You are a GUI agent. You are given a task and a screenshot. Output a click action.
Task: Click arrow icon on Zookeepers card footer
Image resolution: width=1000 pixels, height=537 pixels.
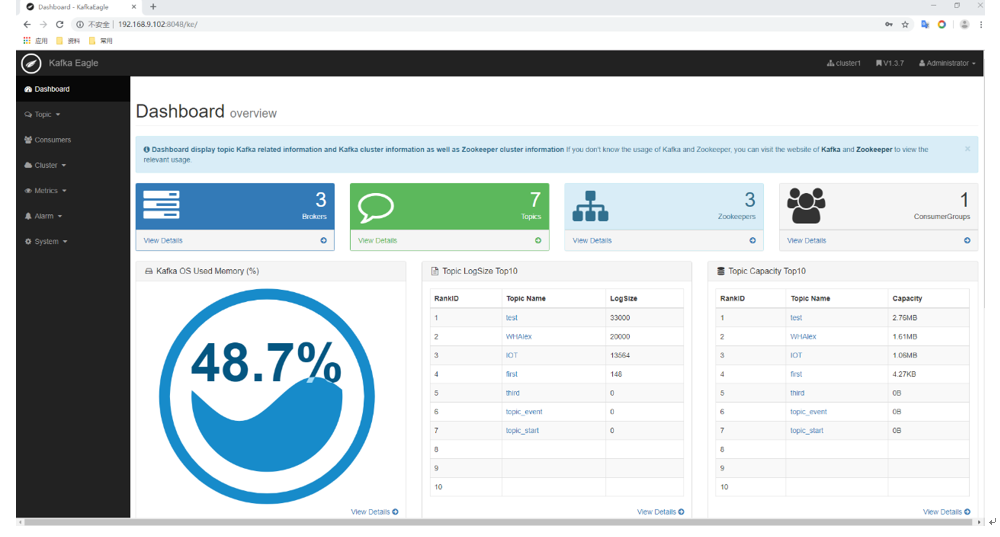[x=753, y=240]
